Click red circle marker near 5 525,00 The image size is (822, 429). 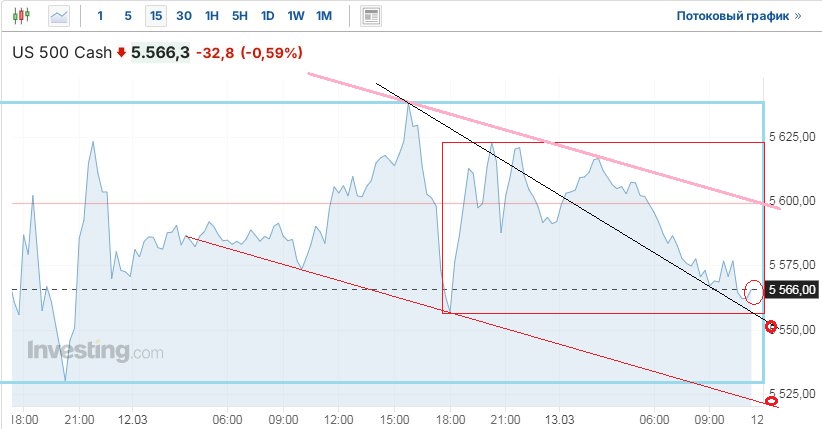pyautogui.click(x=771, y=402)
